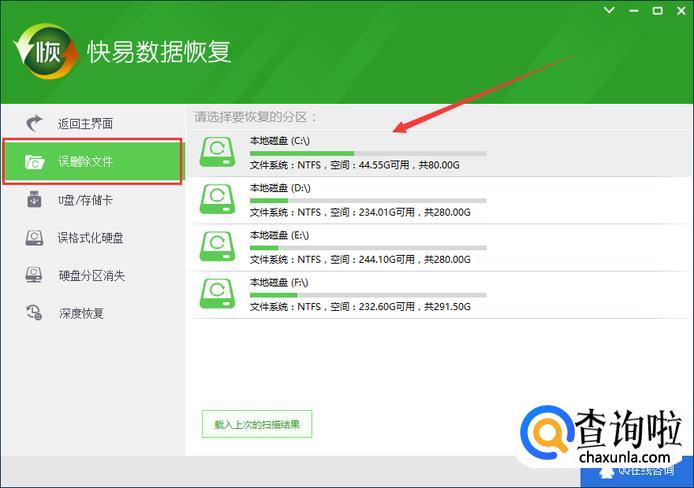Viewport: 694px width, 488px height.
Task: Click the 快易数据恢复 title text
Action: pyautogui.click(x=159, y=52)
